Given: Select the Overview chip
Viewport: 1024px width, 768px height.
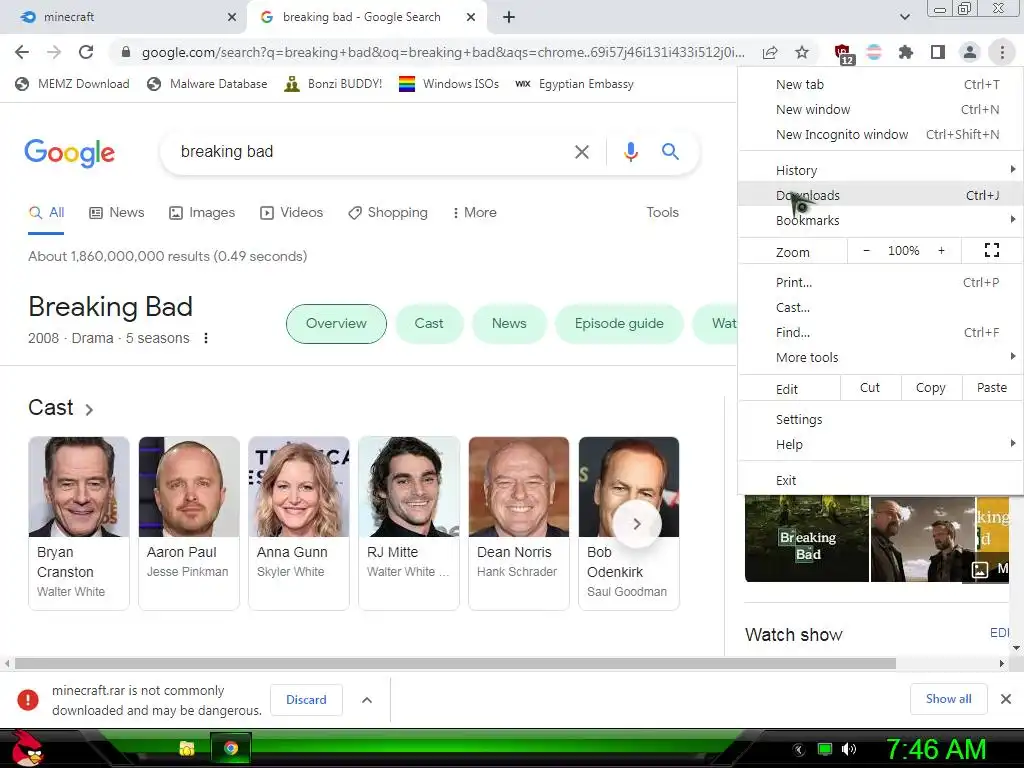Looking at the screenshot, I should pyautogui.click(x=336, y=324).
